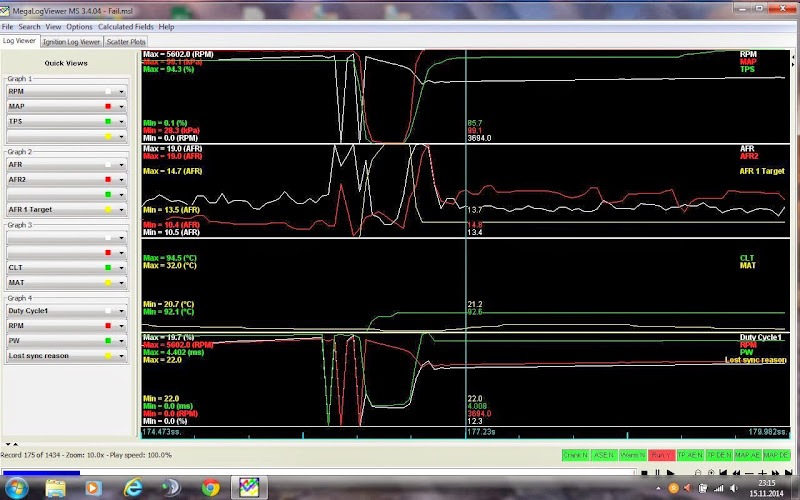Switch to the Log Viewer tab
This screenshot has height=500, width=800.
pyautogui.click(x=19, y=41)
